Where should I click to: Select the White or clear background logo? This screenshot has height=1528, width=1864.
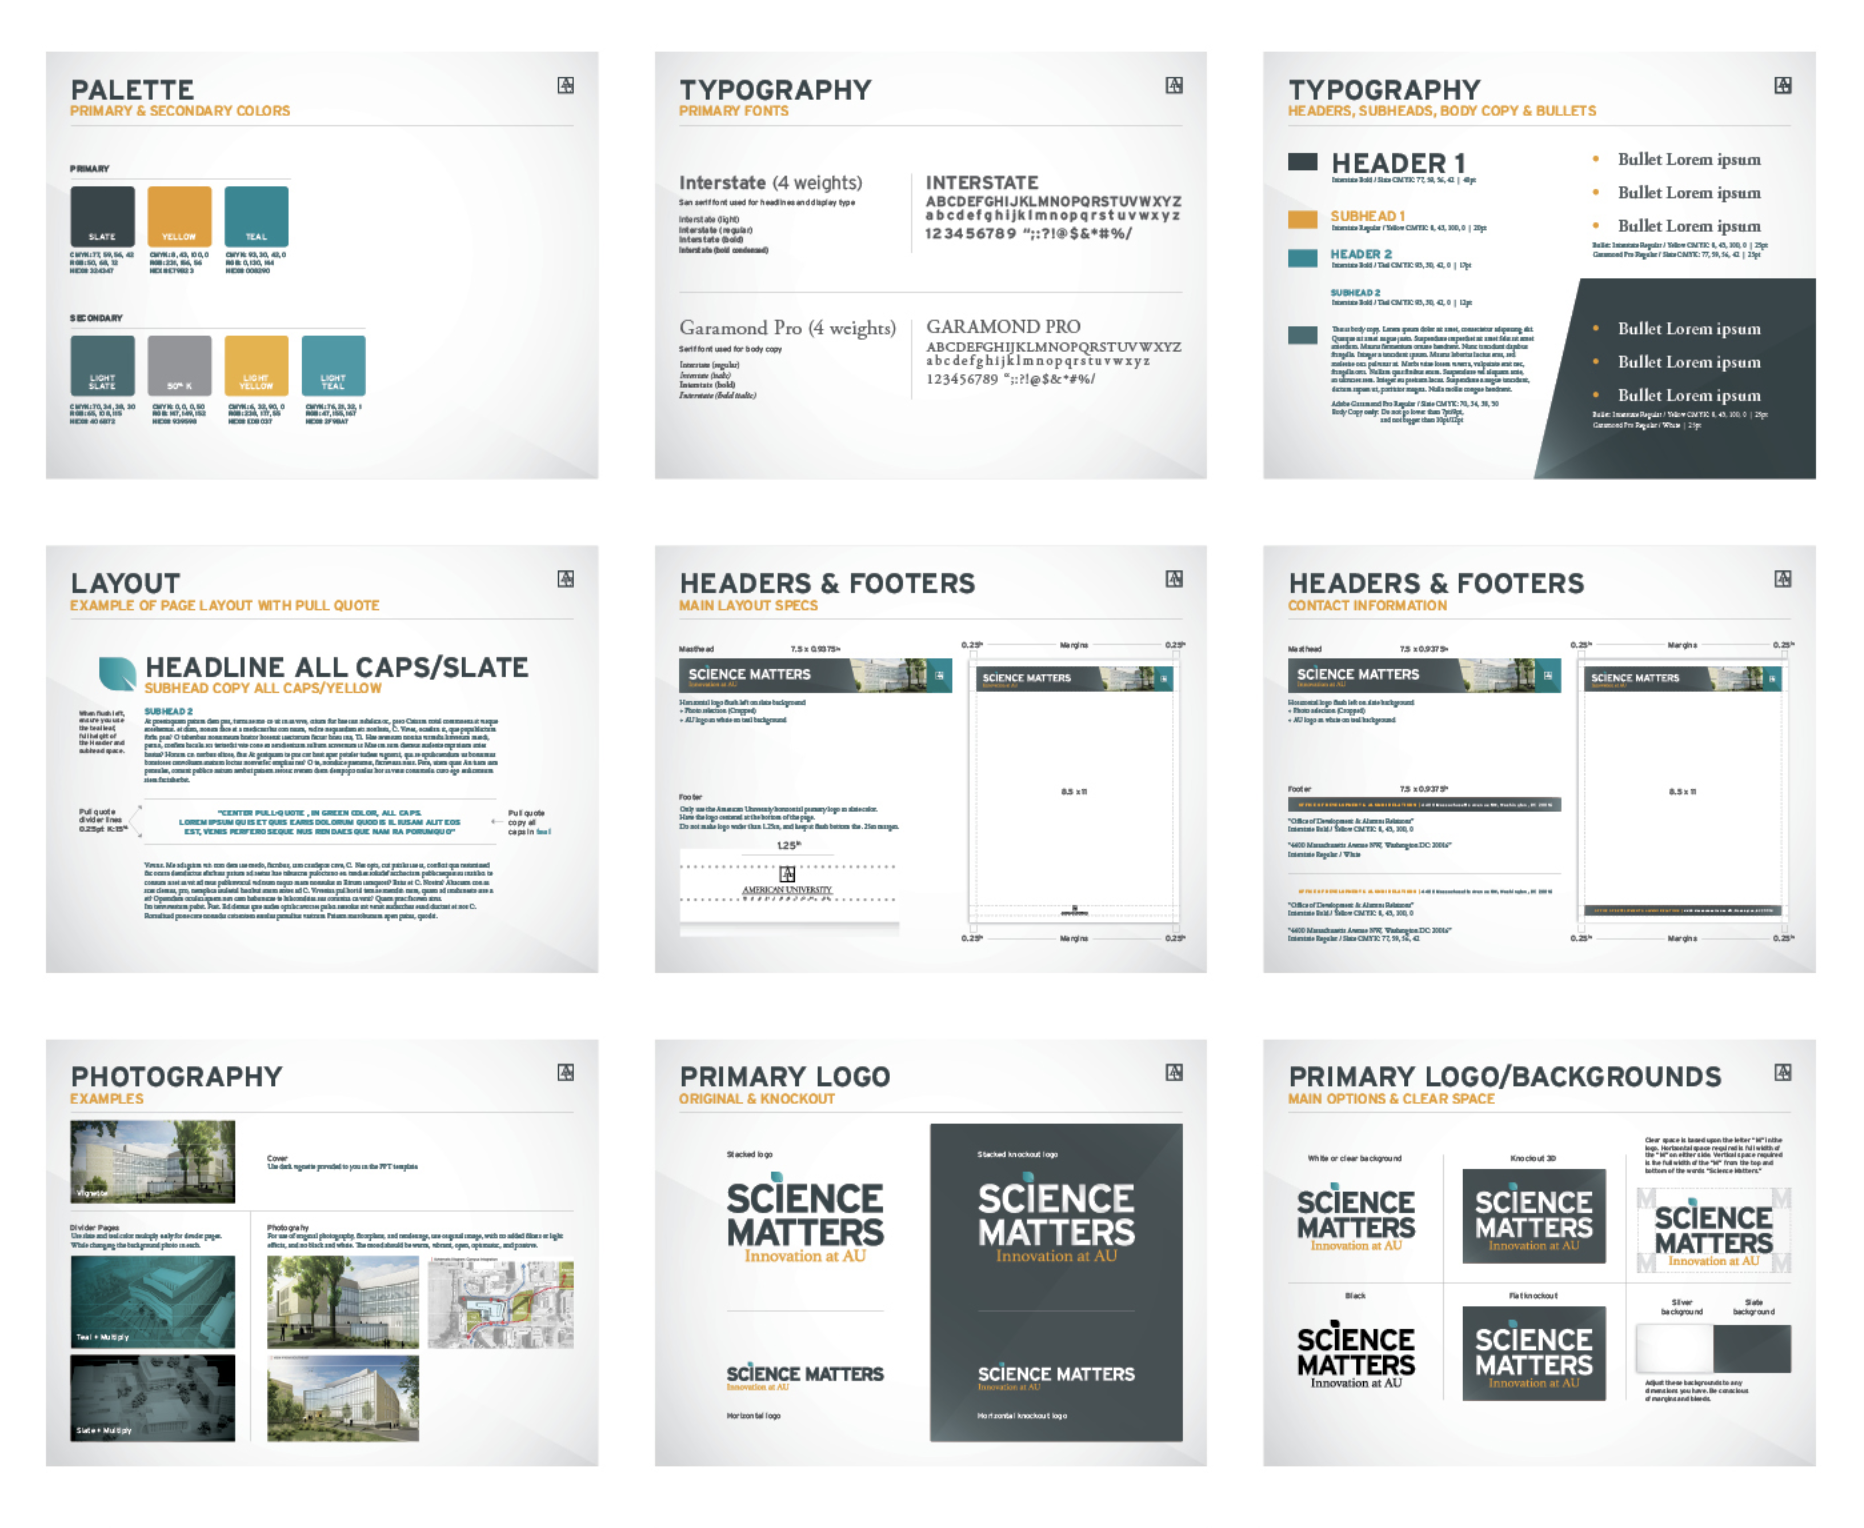pos(1355,1218)
